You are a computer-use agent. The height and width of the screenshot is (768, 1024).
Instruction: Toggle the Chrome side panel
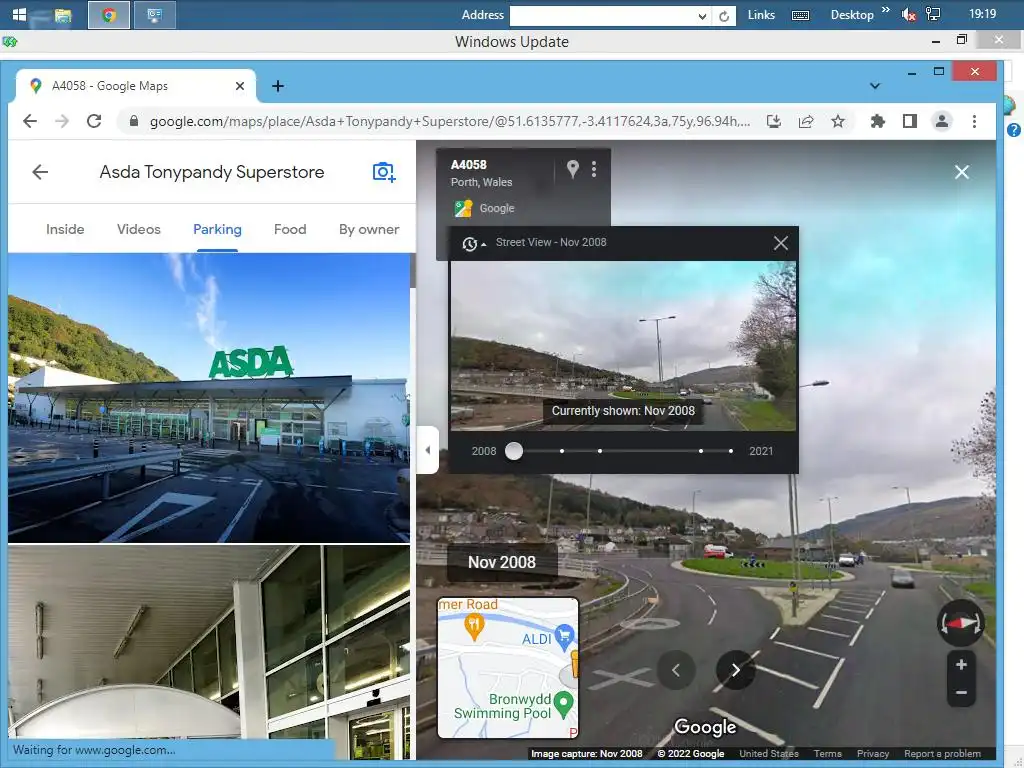tap(910, 121)
